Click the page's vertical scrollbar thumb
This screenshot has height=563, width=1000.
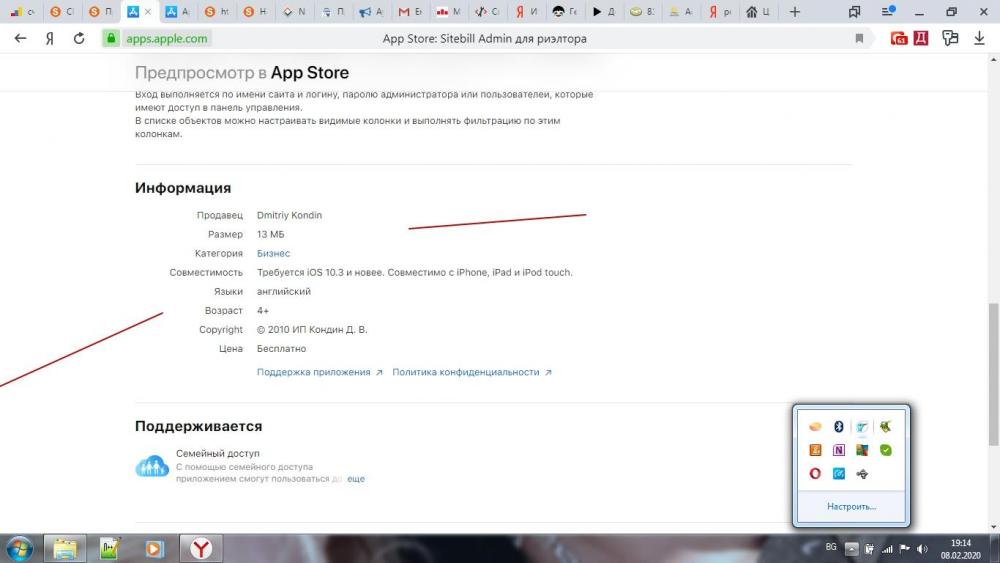click(993, 374)
